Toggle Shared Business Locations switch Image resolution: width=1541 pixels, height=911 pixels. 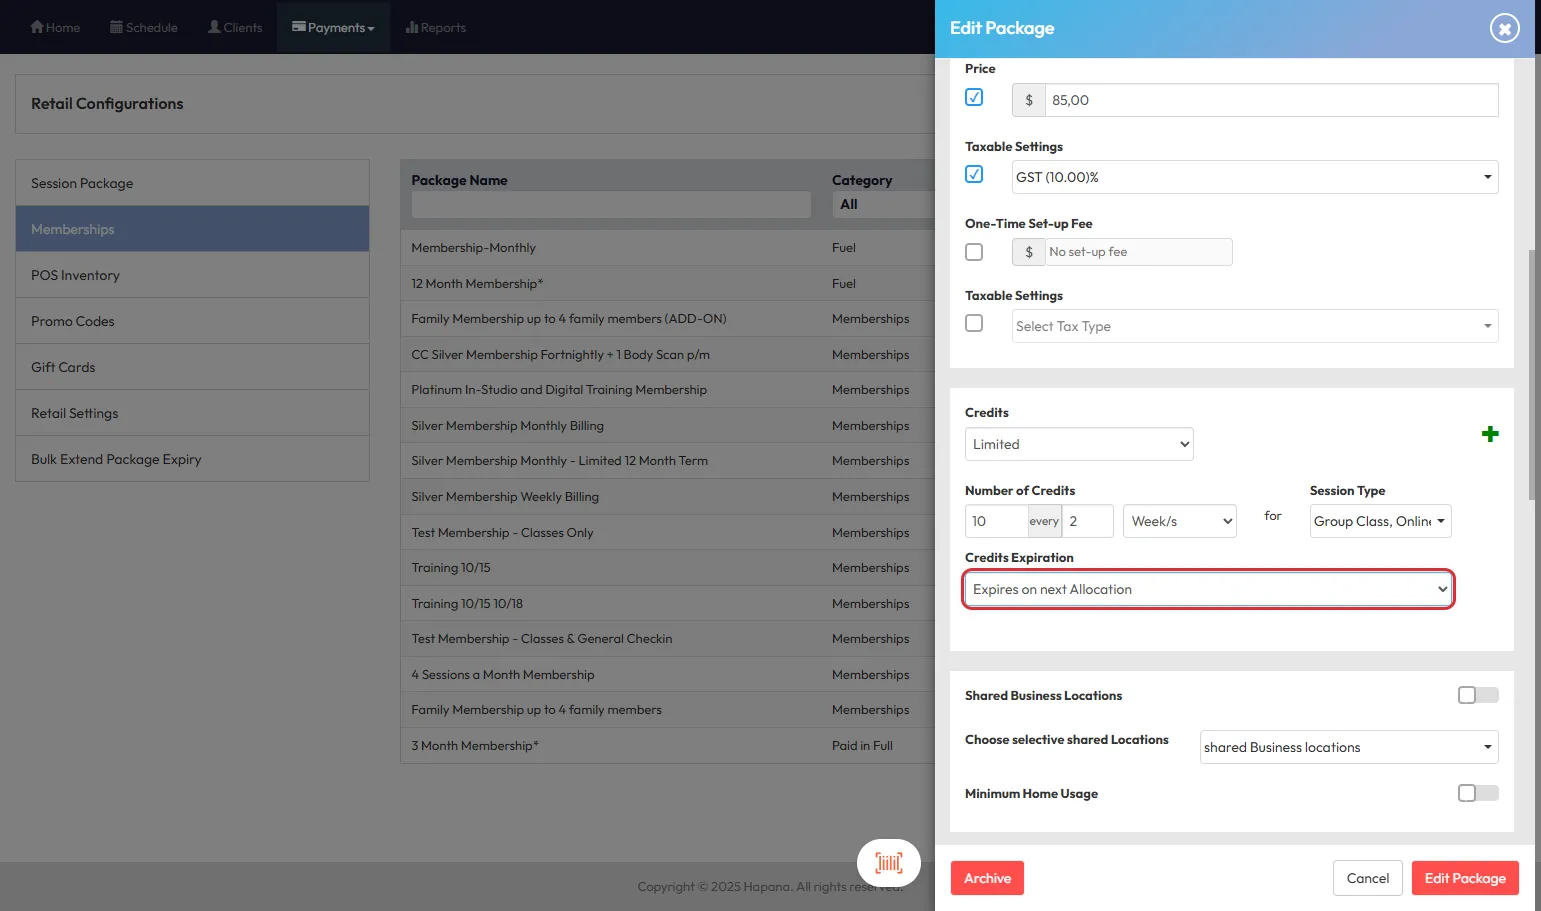pos(1477,695)
